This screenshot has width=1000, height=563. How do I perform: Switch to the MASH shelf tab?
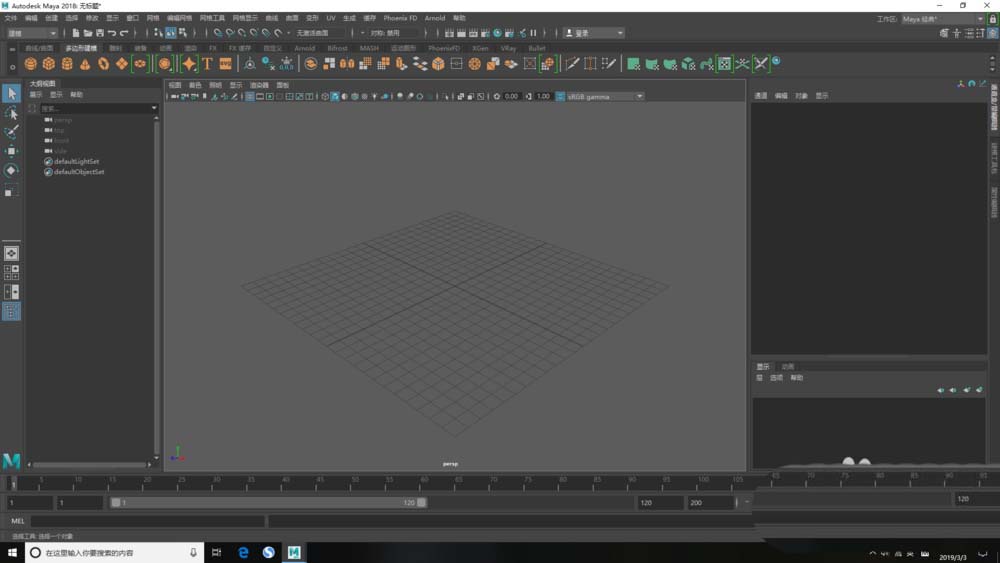[x=369, y=48]
